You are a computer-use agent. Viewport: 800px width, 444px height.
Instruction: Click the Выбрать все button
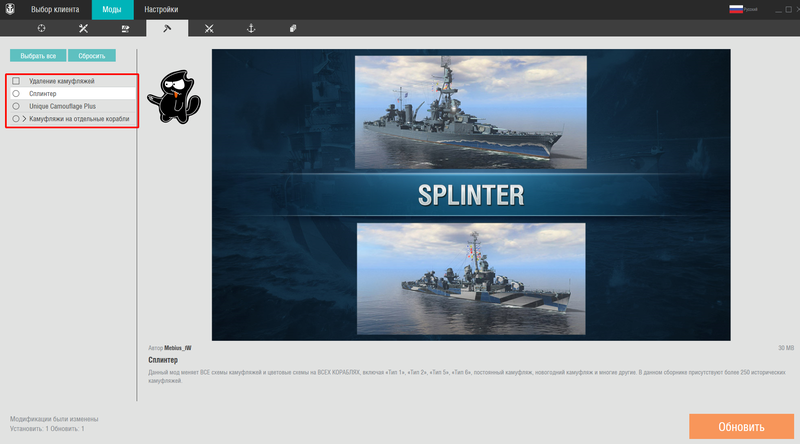(38, 56)
